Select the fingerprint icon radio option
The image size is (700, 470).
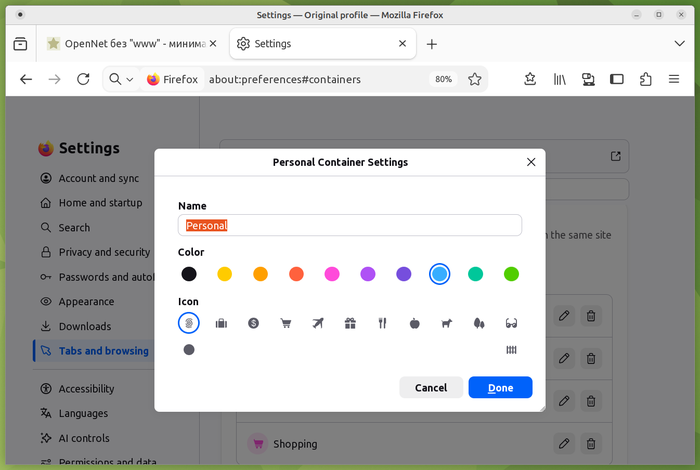coord(189,323)
